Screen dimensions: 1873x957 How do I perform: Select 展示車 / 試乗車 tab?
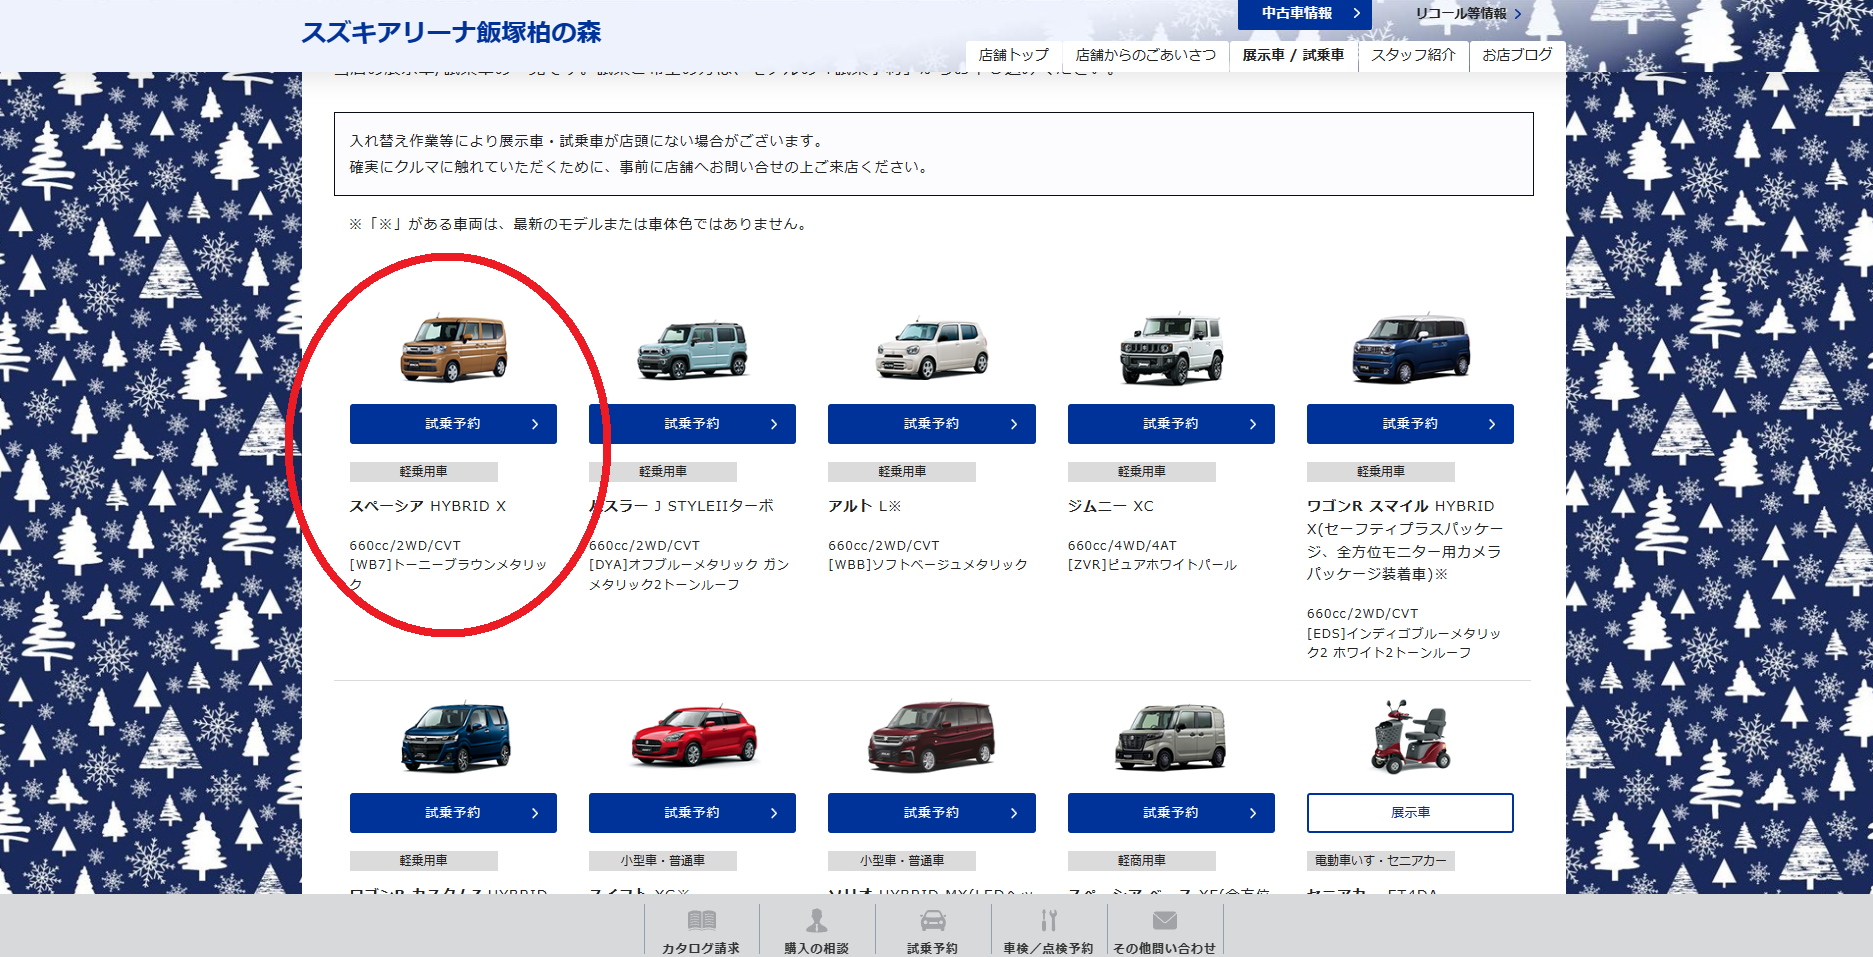pyautogui.click(x=1293, y=55)
